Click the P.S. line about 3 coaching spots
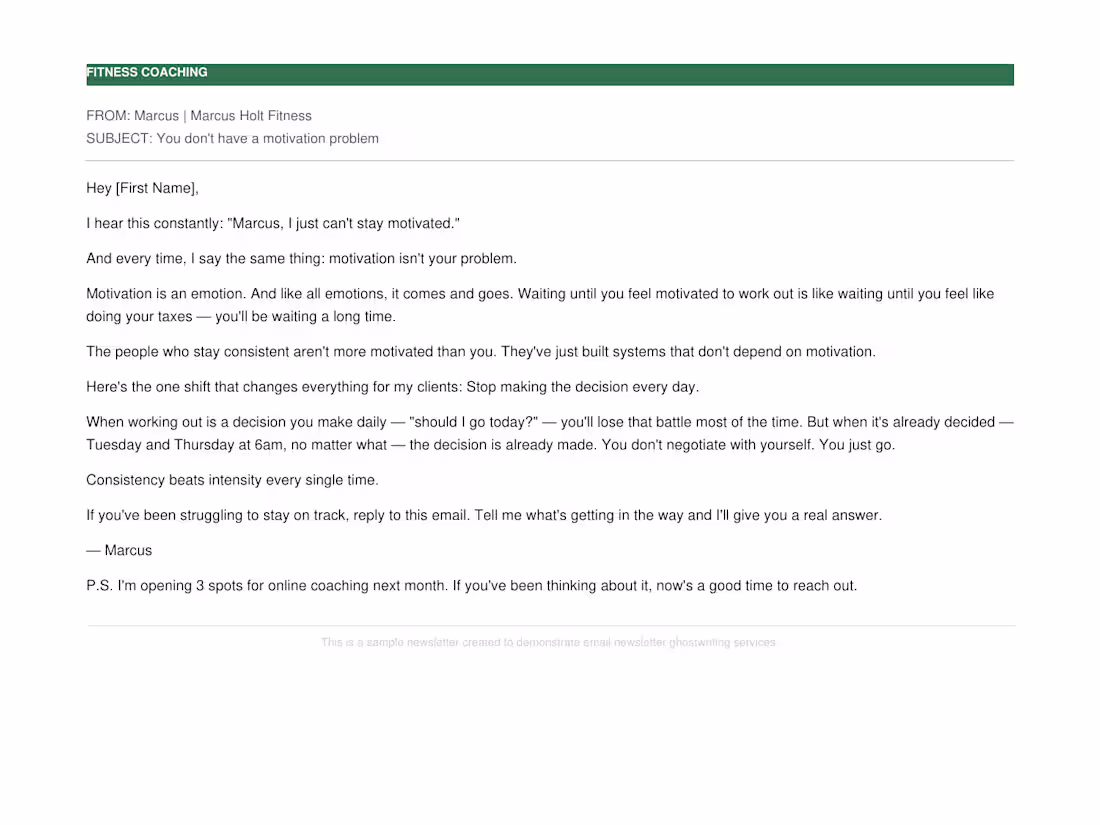Viewport: 1100px width, 825px height. pos(471,586)
